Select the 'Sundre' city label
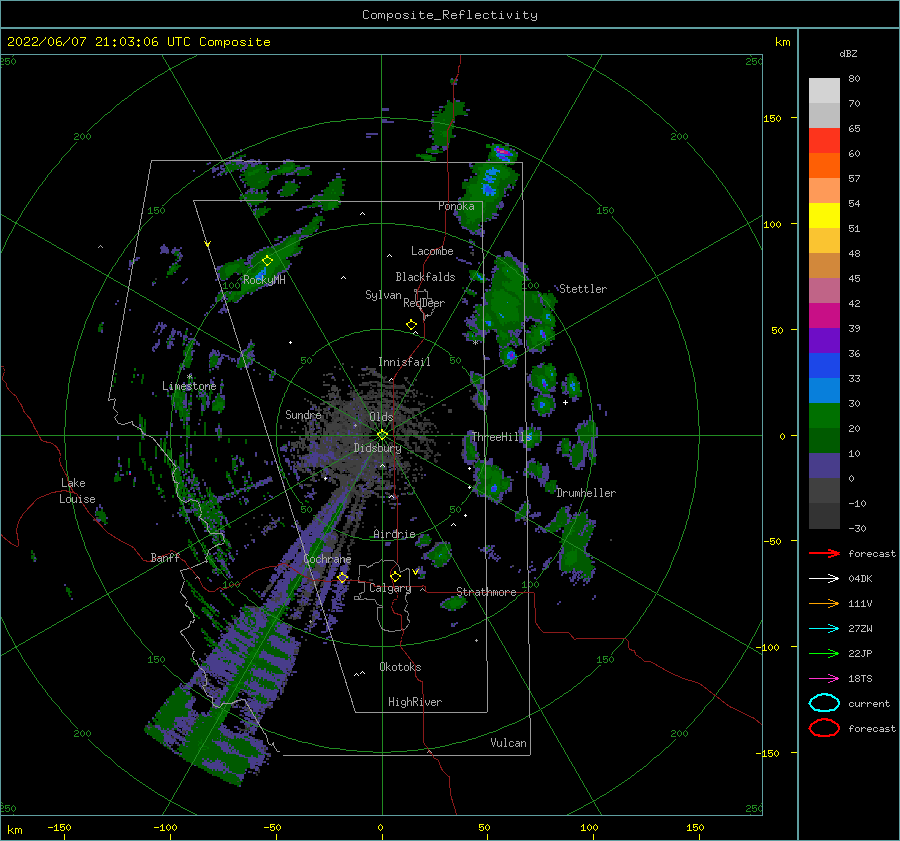This screenshot has height=841, width=900. coord(303,414)
